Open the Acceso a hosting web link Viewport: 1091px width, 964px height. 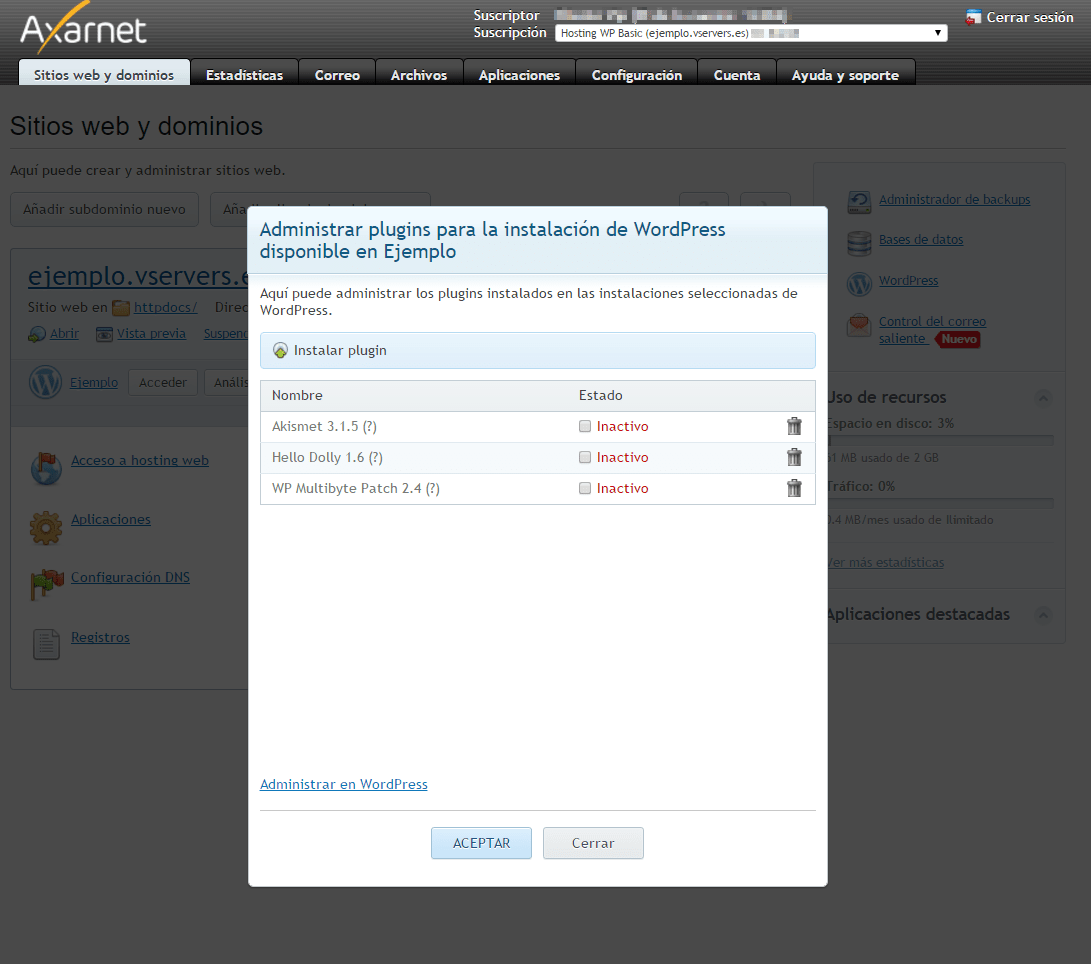[x=140, y=460]
